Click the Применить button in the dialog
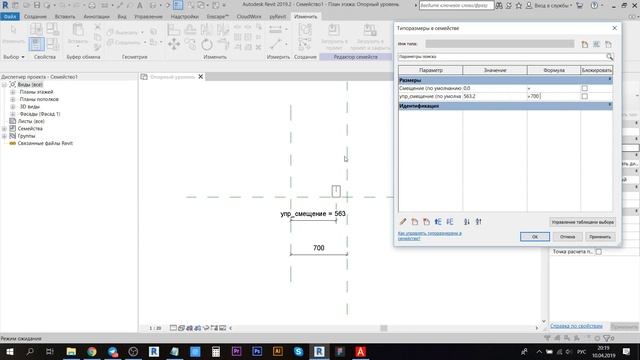The image size is (640, 360). [x=600, y=237]
